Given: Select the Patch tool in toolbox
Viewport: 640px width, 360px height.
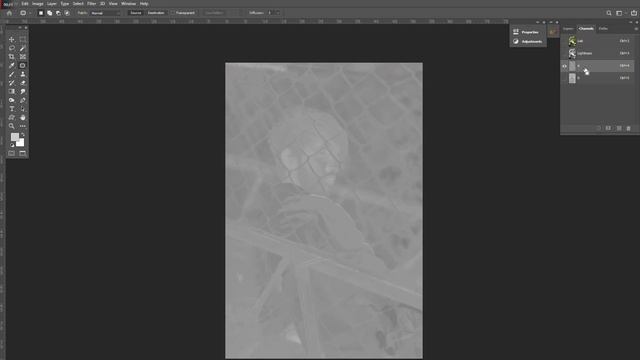Looking at the screenshot, I should 22,65.
